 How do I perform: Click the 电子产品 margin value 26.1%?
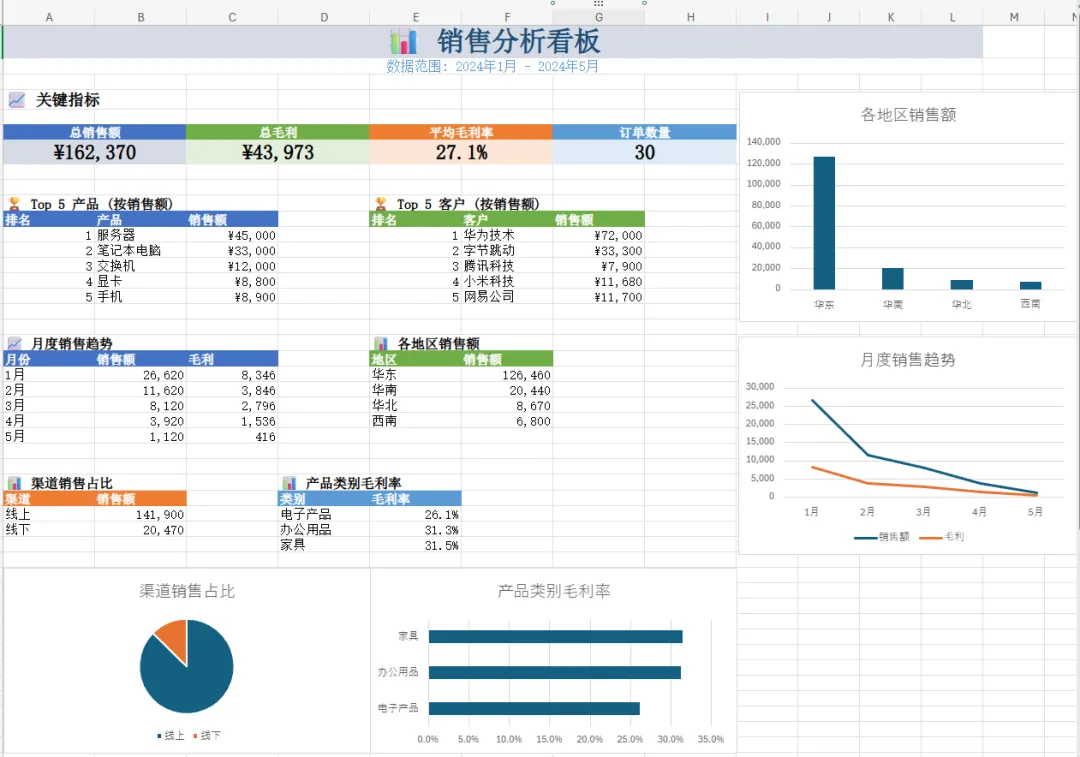(415, 515)
